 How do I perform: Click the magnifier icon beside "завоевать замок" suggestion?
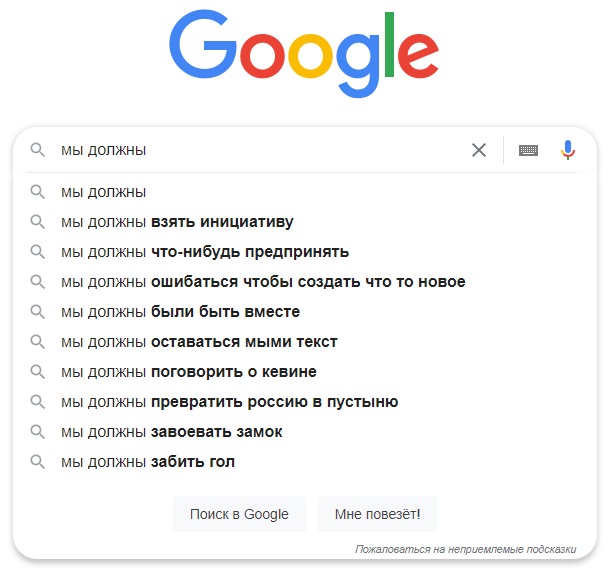click(37, 432)
